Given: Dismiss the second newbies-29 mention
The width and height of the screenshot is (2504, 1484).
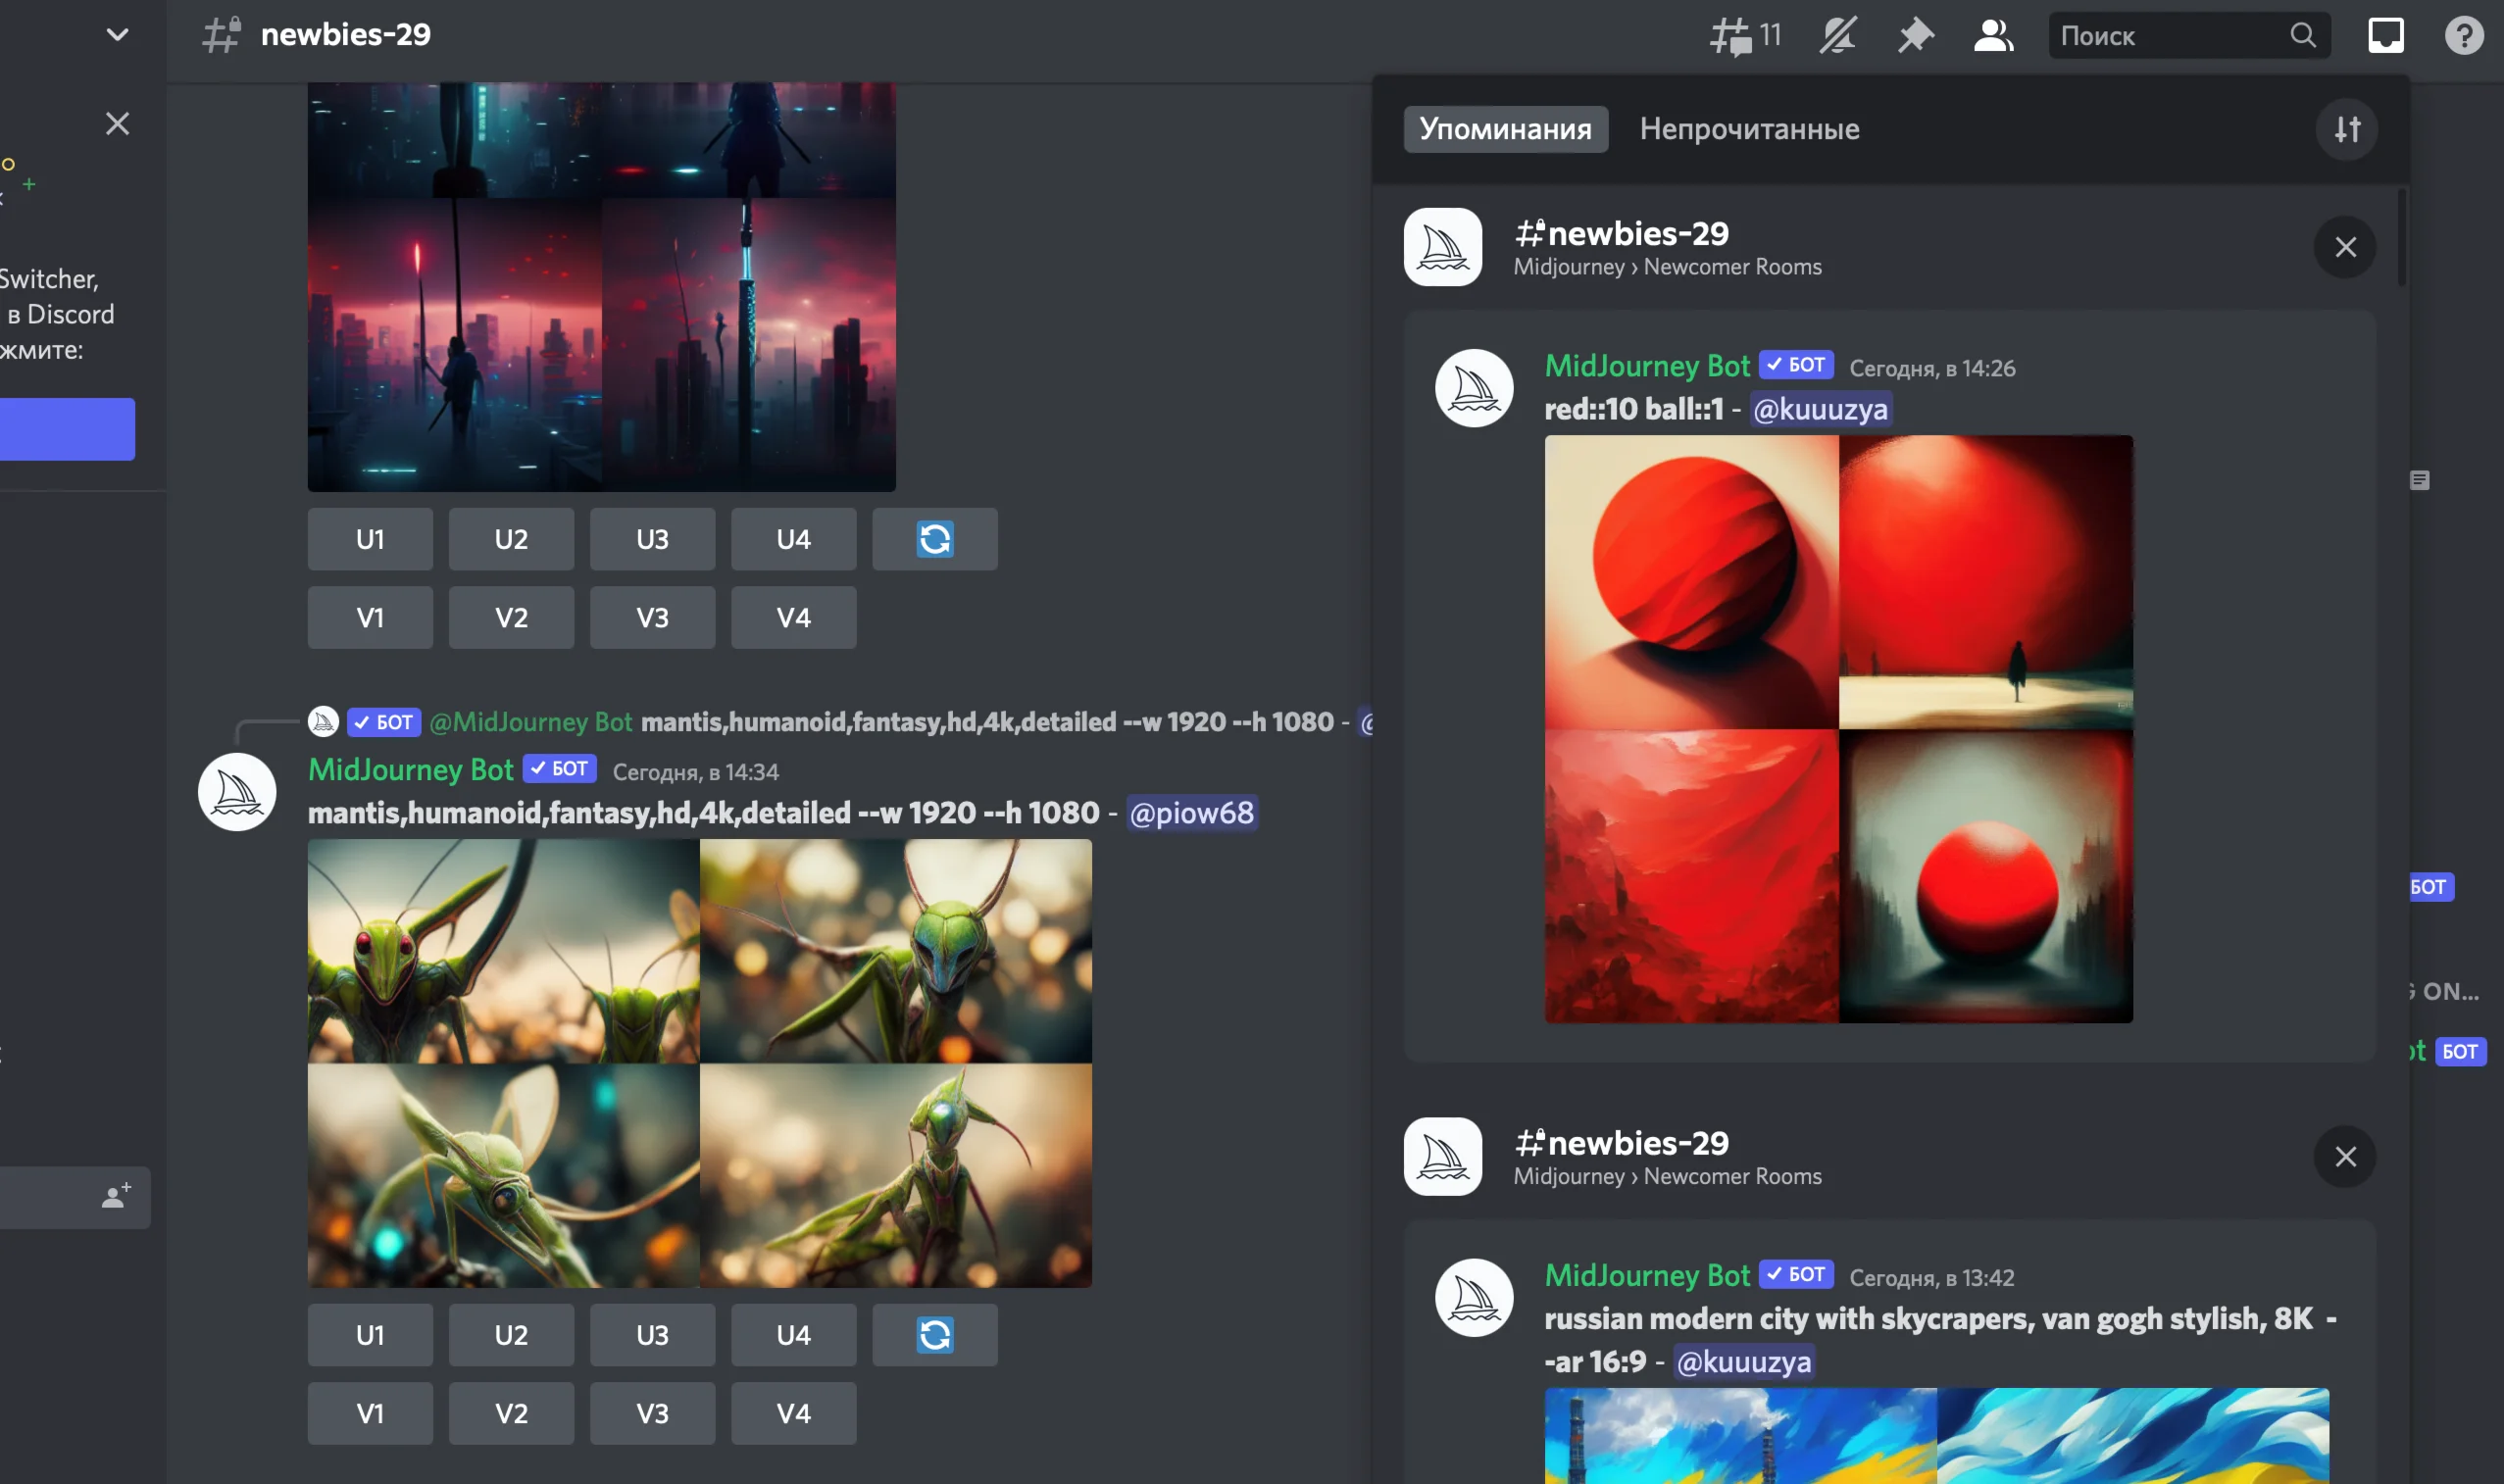Looking at the screenshot, I should click(2344, 1157).
